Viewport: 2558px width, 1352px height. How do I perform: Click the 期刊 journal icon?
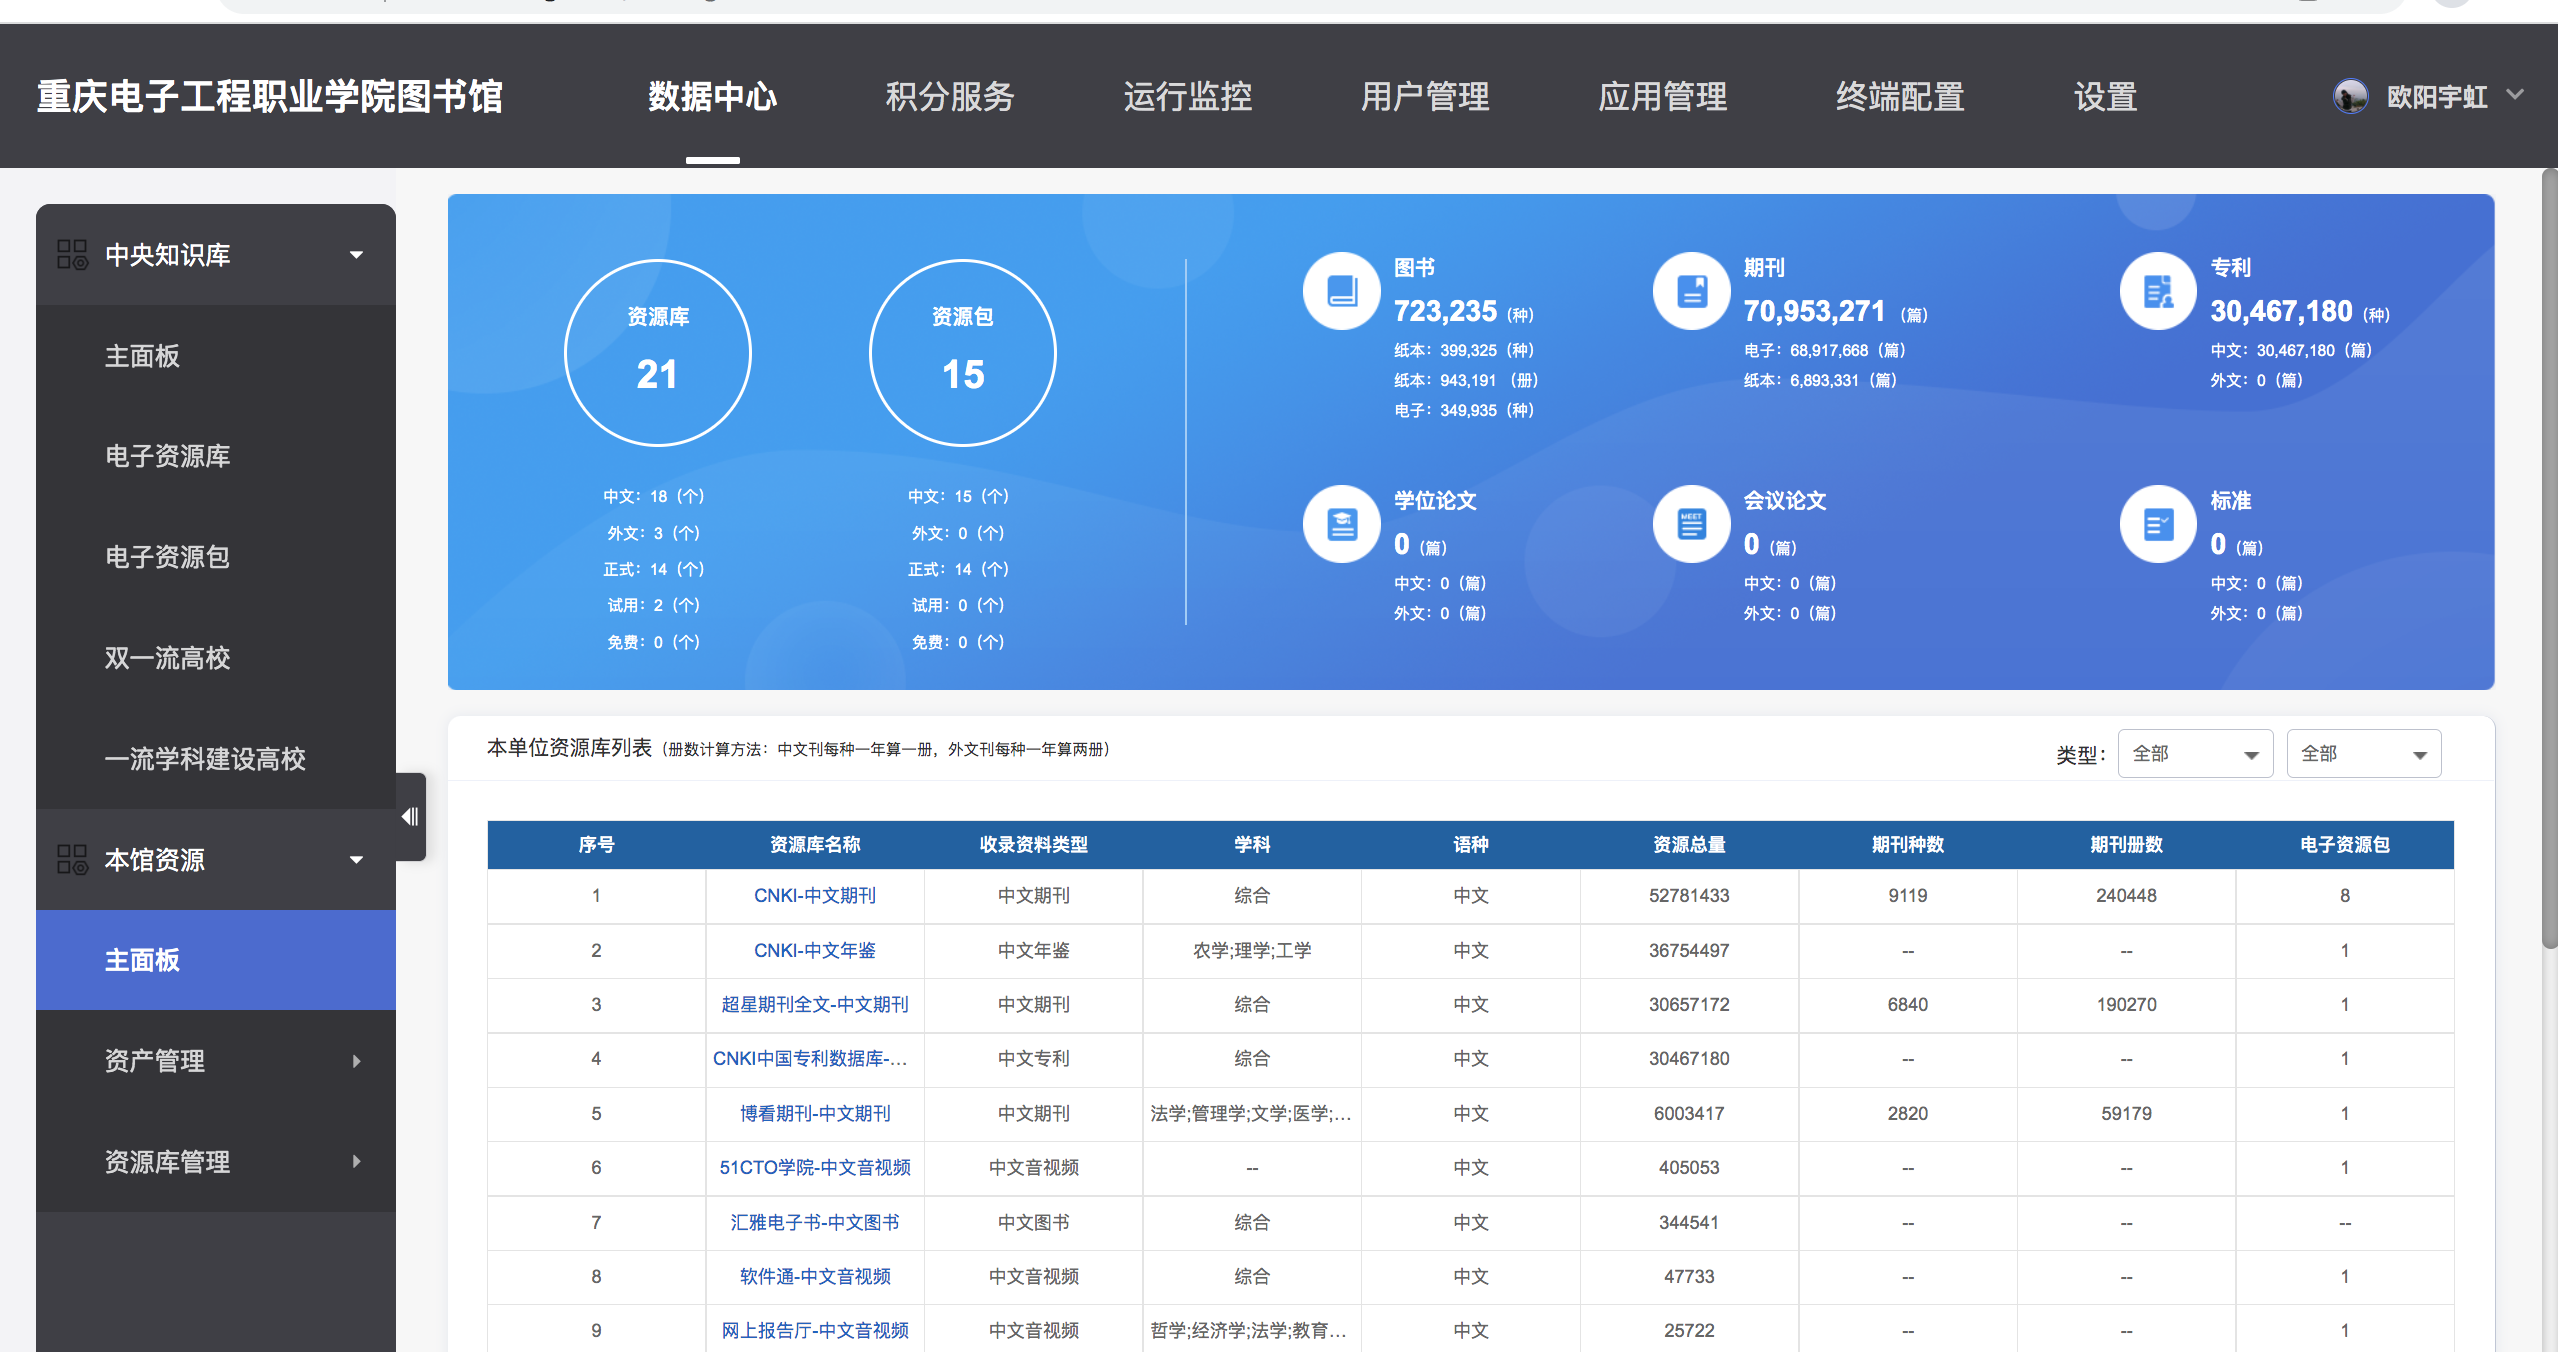(1691, 291)
